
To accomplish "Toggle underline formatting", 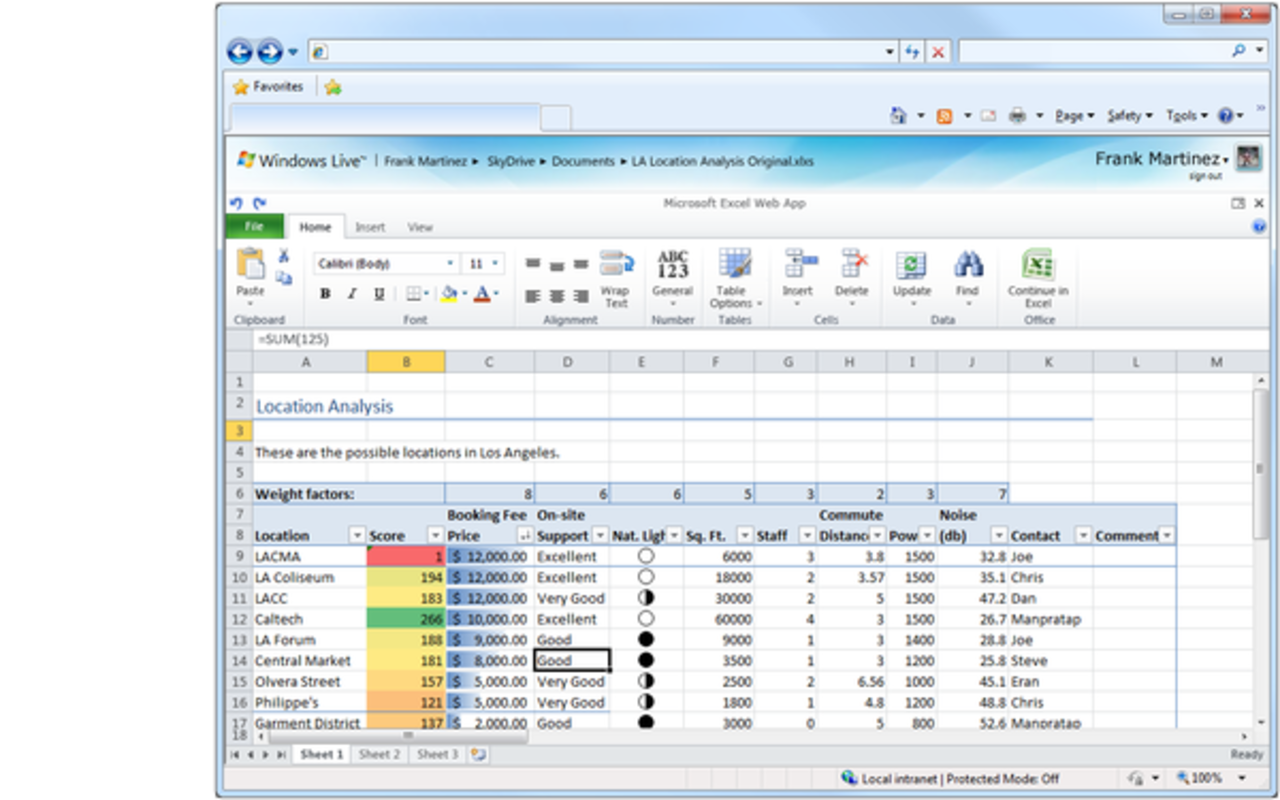I will coord(379,295).
